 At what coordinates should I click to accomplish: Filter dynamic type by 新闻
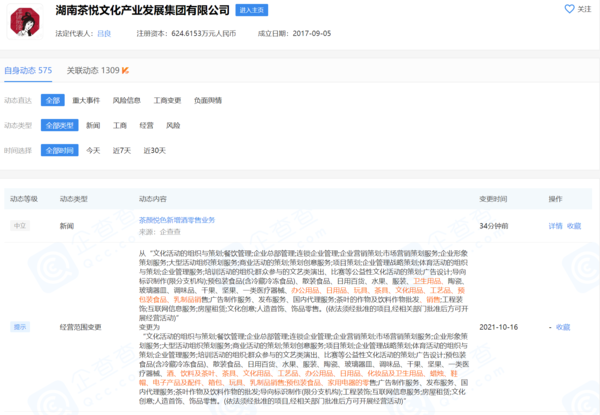click(93, 125)
